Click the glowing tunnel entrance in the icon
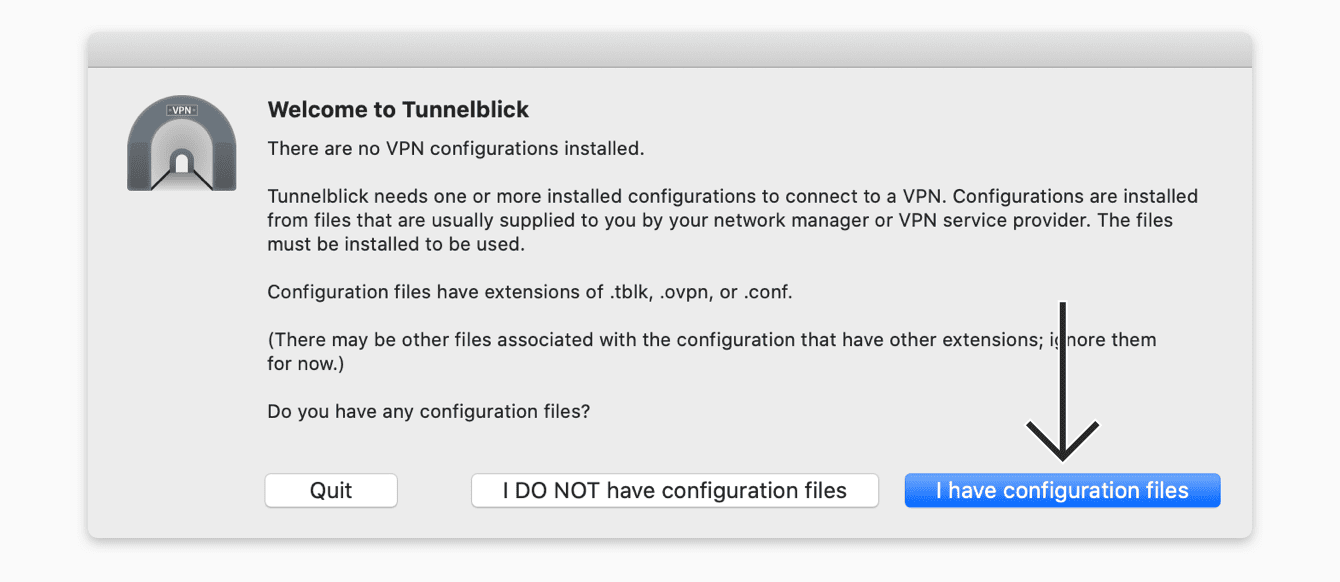This screenshot has height=582, width=1340. 181,162
